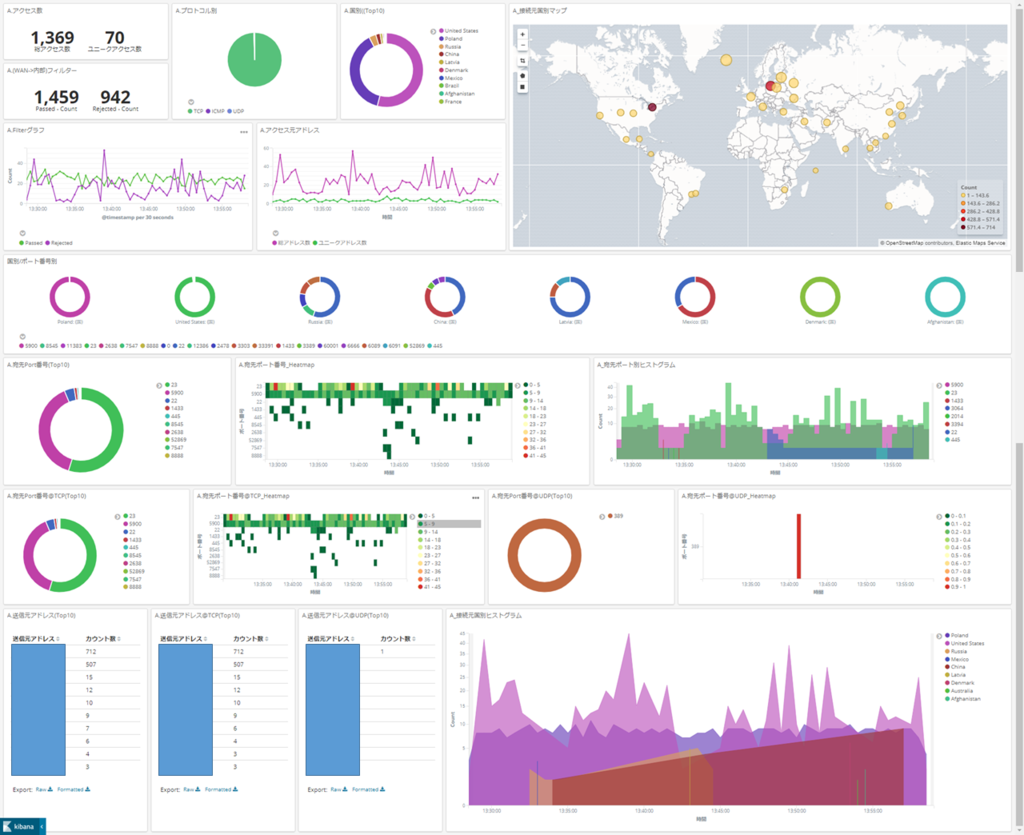
Task: Export Raw data from the TCP address table
Action: [191, 789]
